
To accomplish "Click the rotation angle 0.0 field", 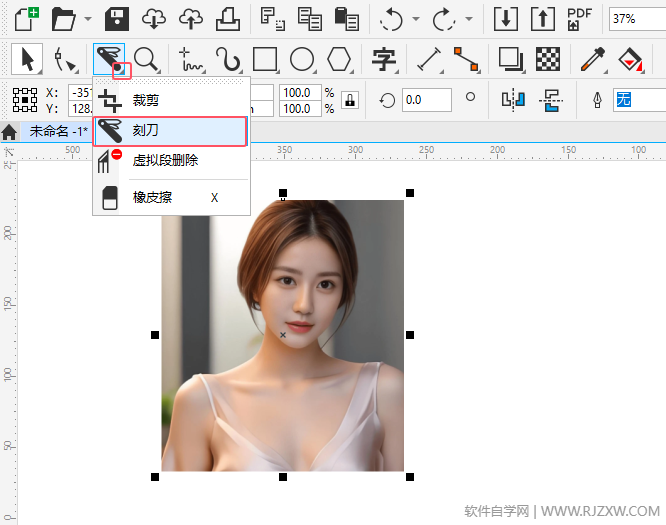I will [x=426, y=100].
